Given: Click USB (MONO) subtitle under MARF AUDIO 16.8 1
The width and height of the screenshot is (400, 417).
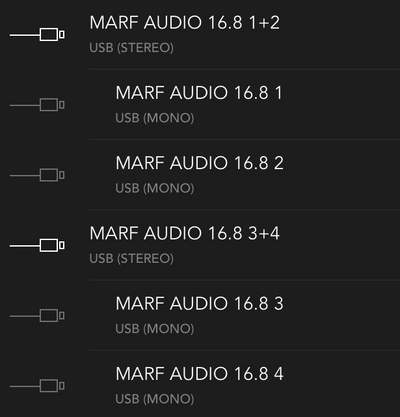Looking at the screenshot, I should pos(155,118).
